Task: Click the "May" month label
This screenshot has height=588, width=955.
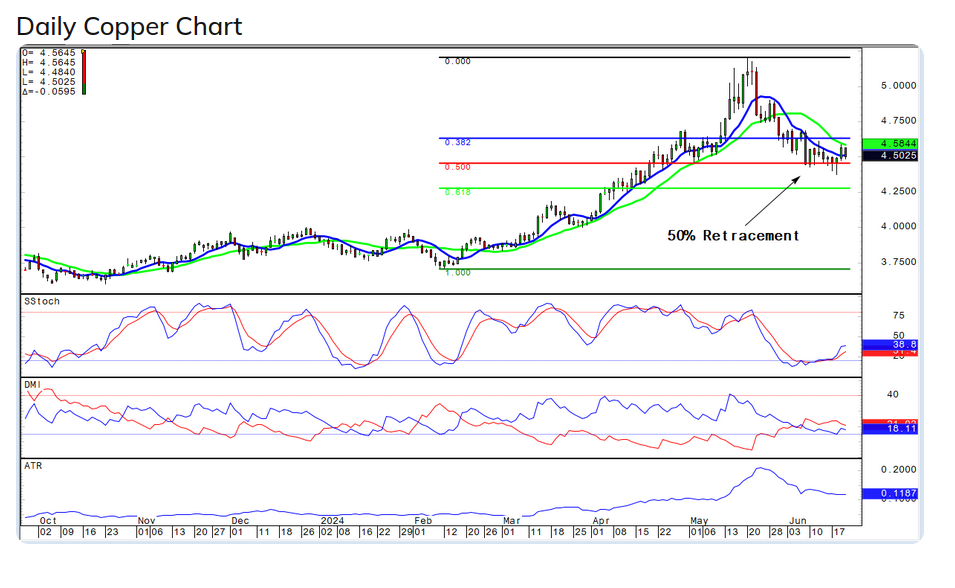Action: pos(699,521)
